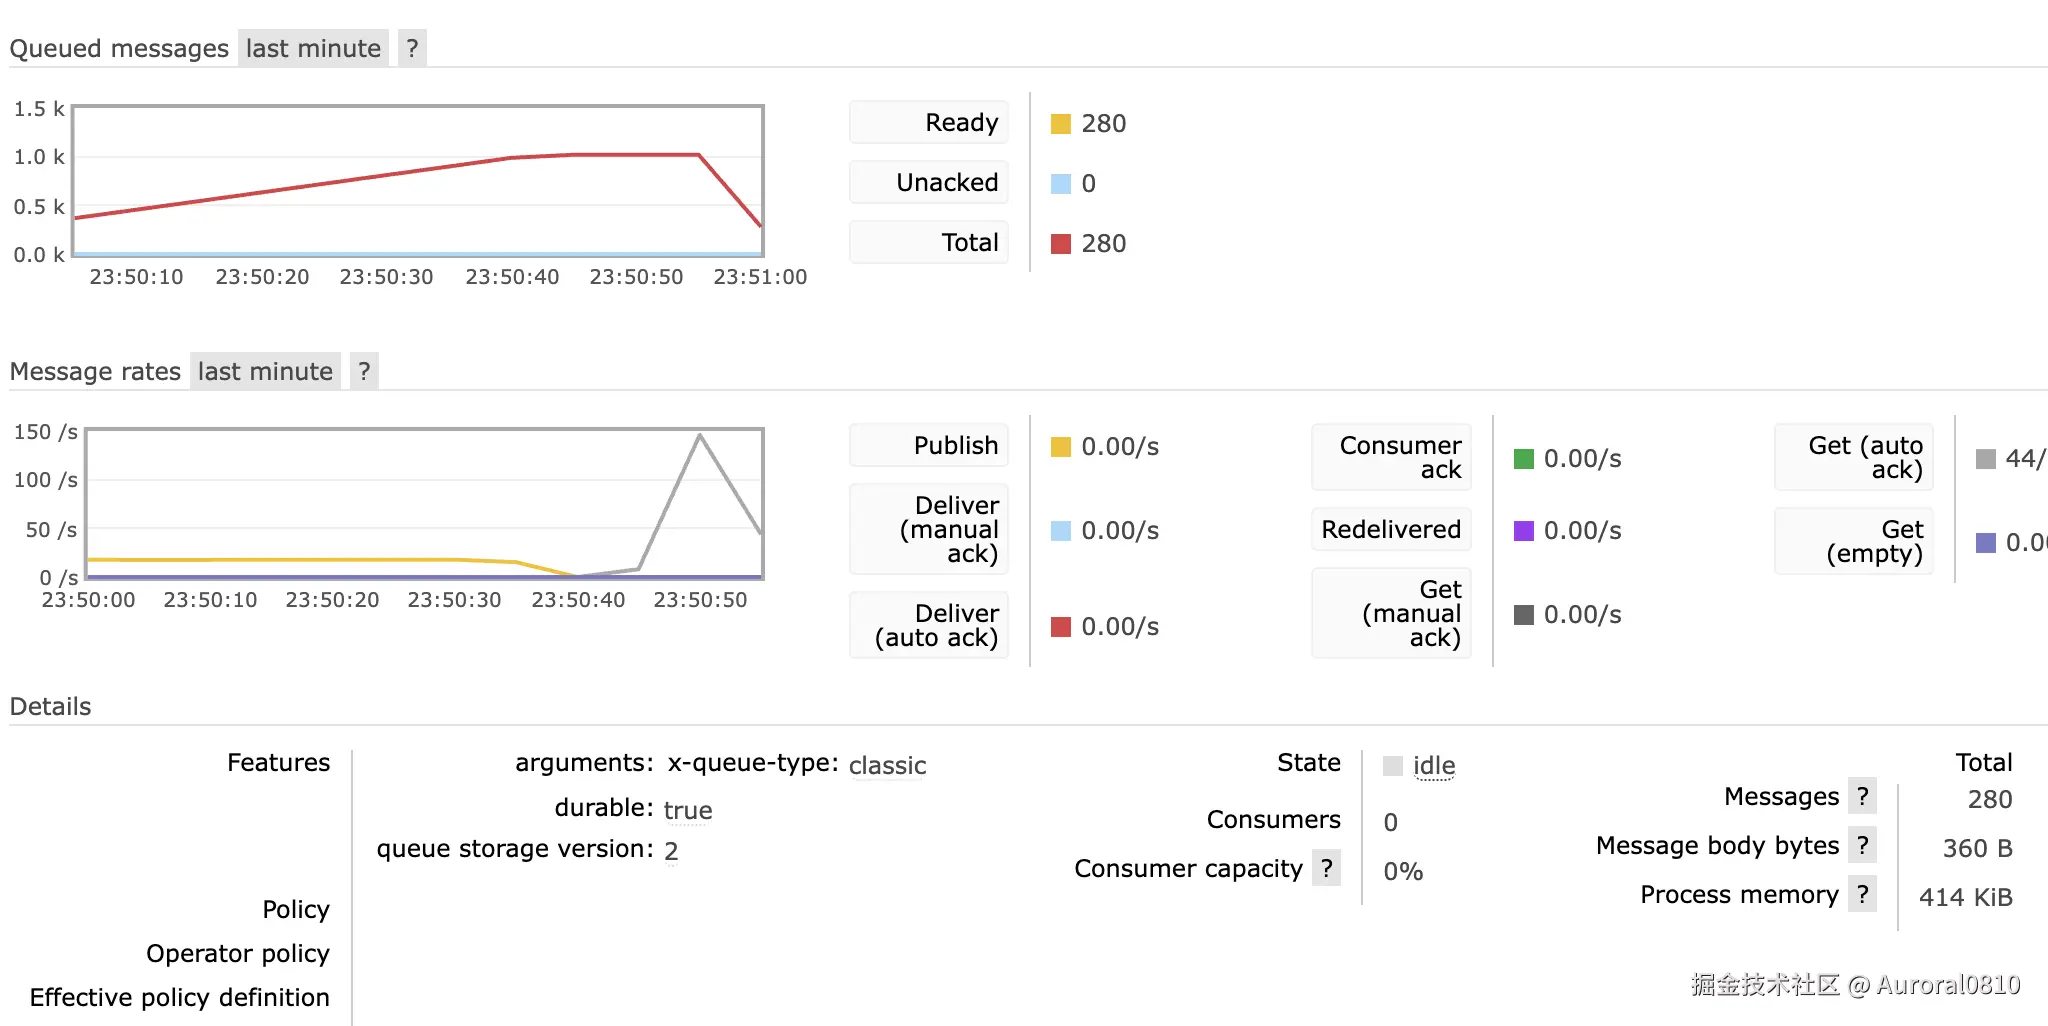Open Message rates 'last minute' range selector
The image size is (2048, 1026).
[265, 371]
